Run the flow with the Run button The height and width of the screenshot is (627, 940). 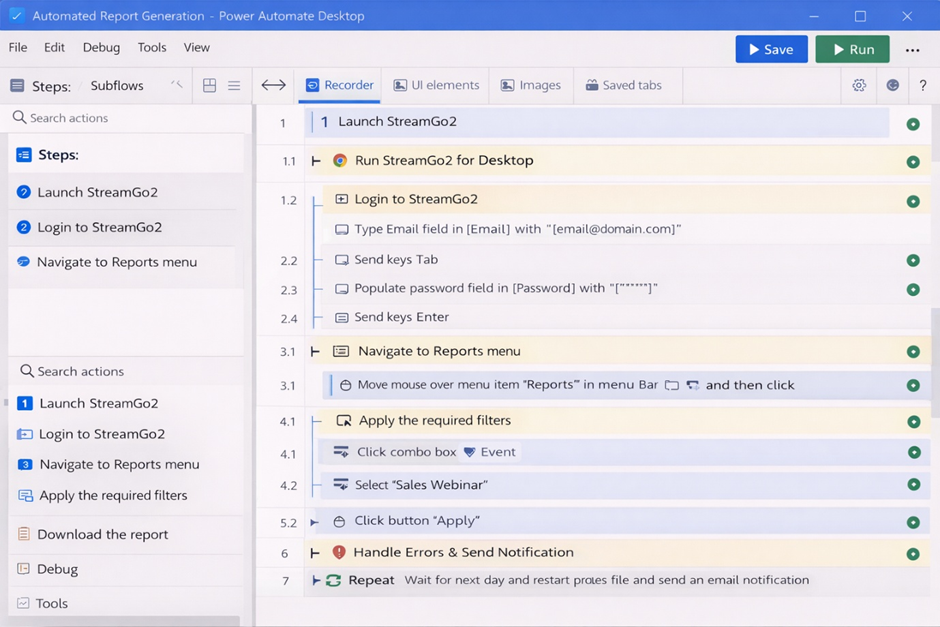coord(852,47)
